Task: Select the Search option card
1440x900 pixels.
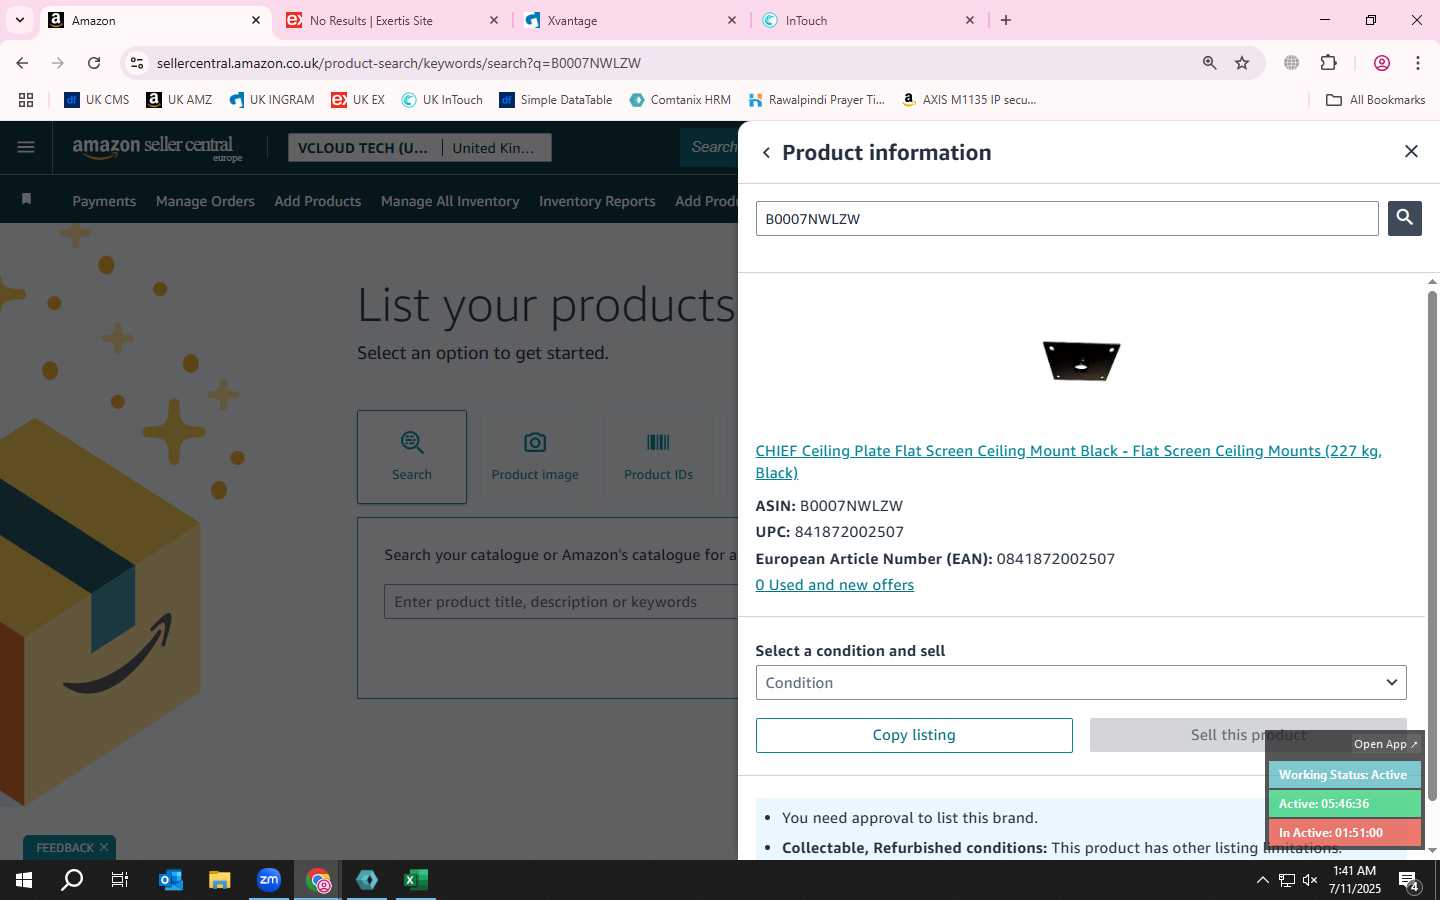Action: 412,457
